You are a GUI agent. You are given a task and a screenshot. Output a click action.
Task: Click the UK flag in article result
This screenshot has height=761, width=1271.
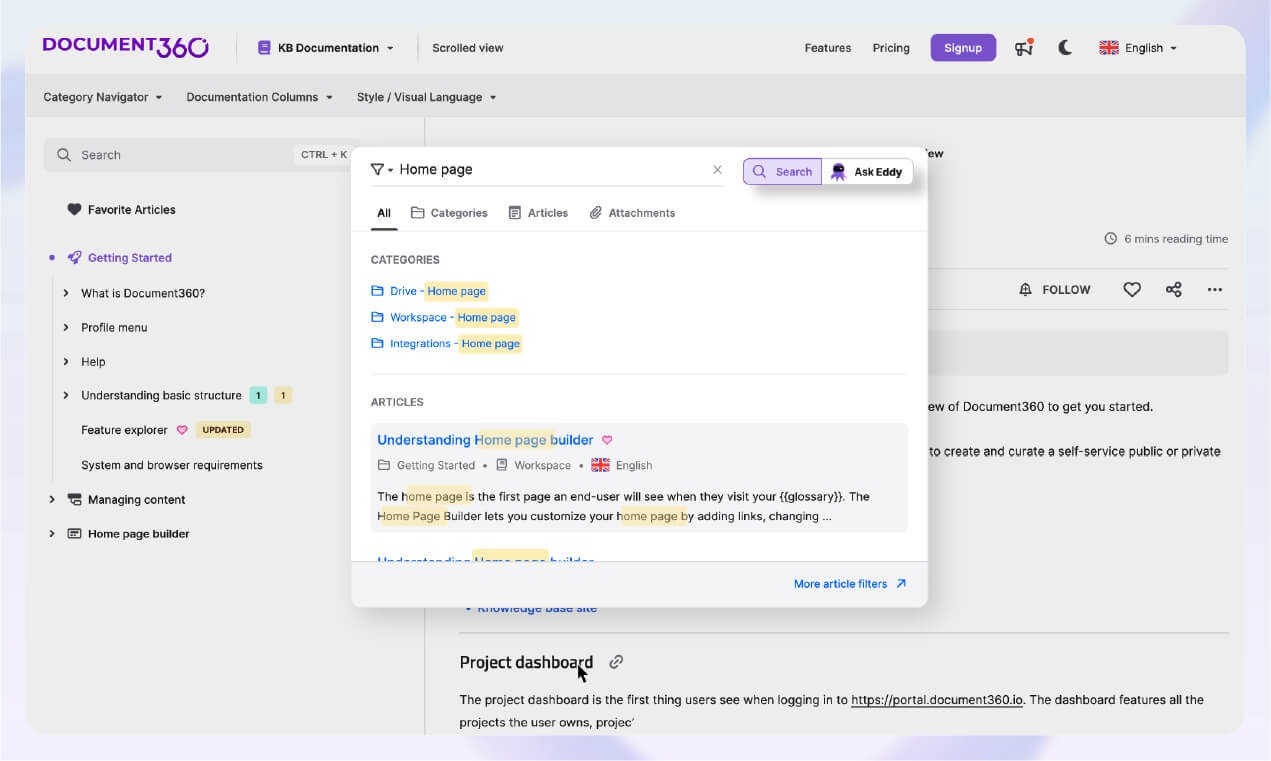pos(600,465)
